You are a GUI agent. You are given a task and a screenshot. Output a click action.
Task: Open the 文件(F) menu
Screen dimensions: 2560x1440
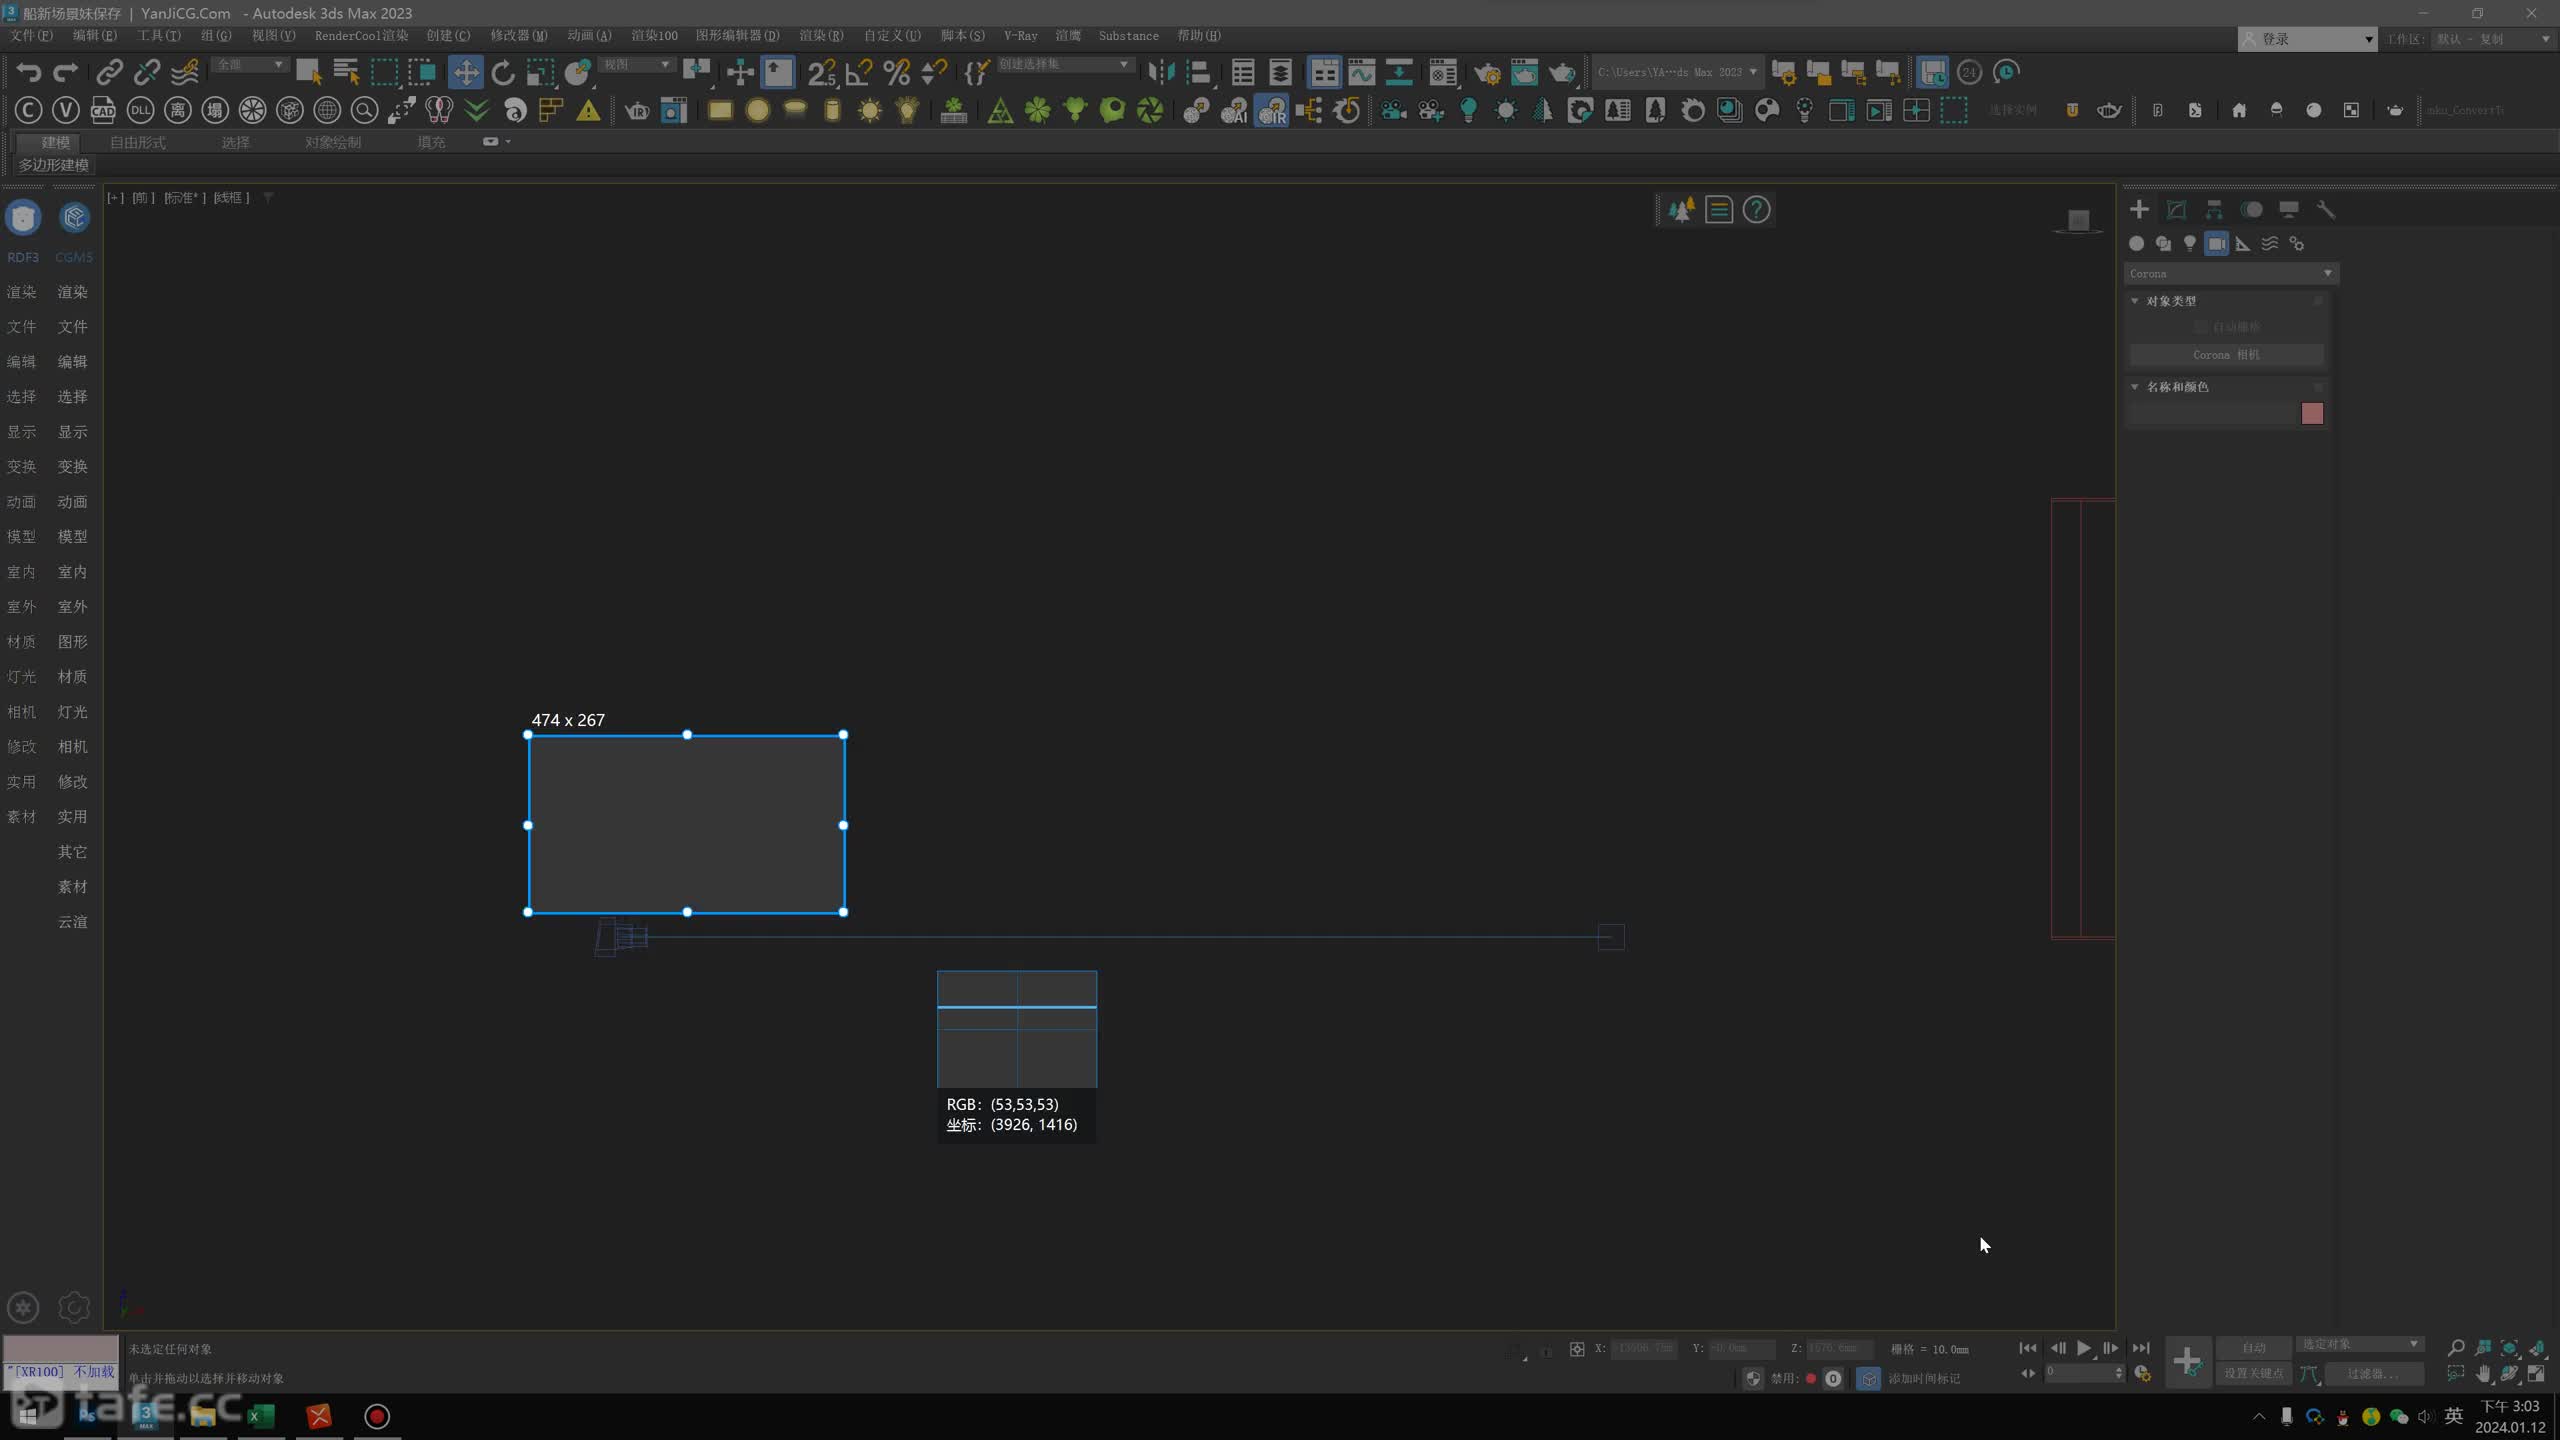[31, 35]
